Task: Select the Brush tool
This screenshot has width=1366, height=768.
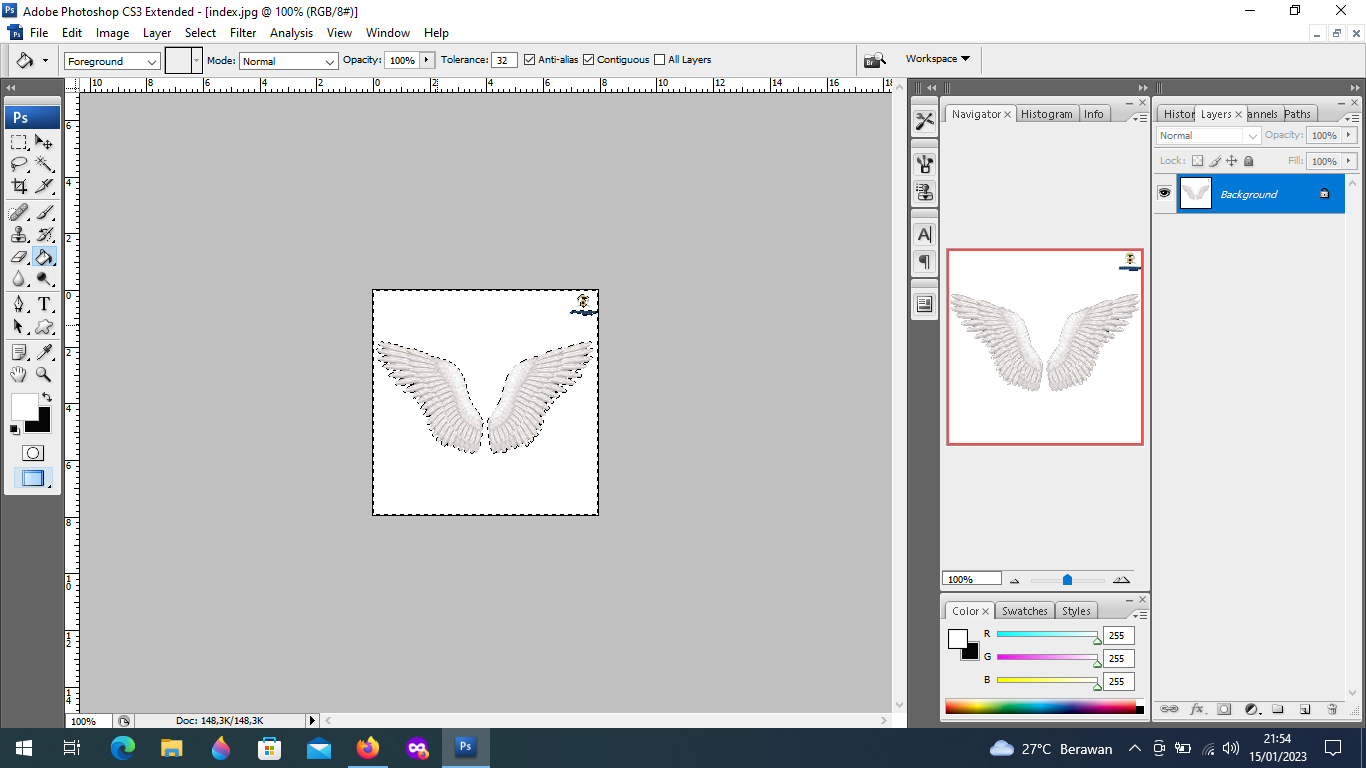Action: pos(44,212)
